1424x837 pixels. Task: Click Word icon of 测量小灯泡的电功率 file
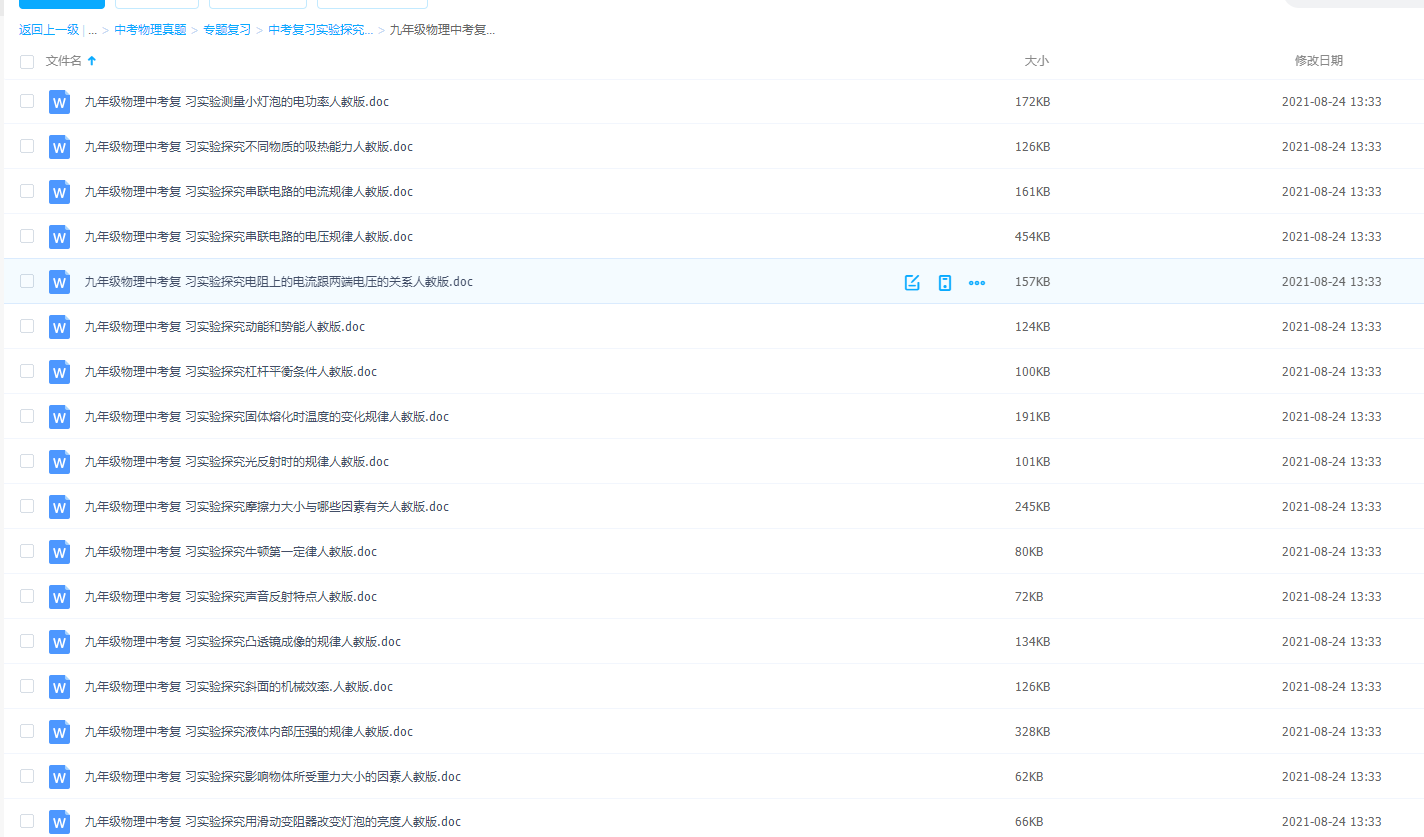[x=60, y=102]
